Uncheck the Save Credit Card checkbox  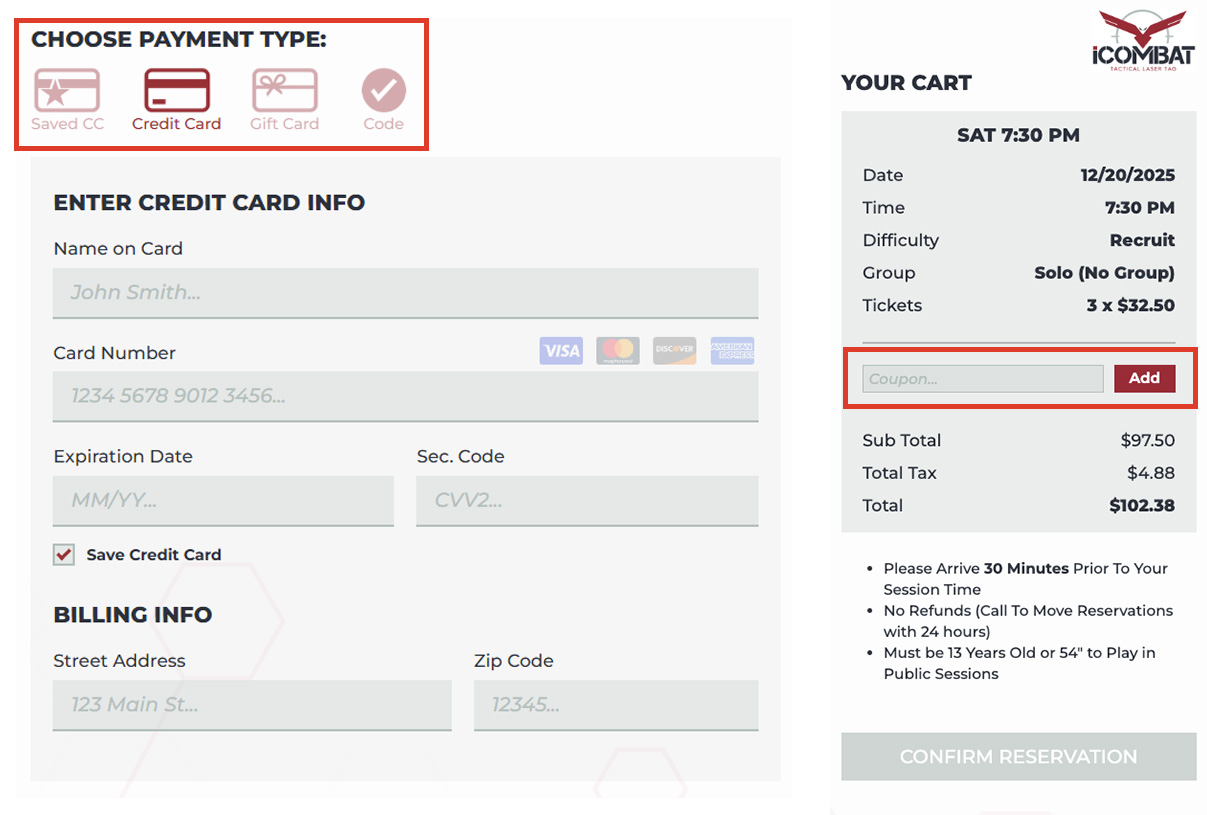(x=64, y=555)
